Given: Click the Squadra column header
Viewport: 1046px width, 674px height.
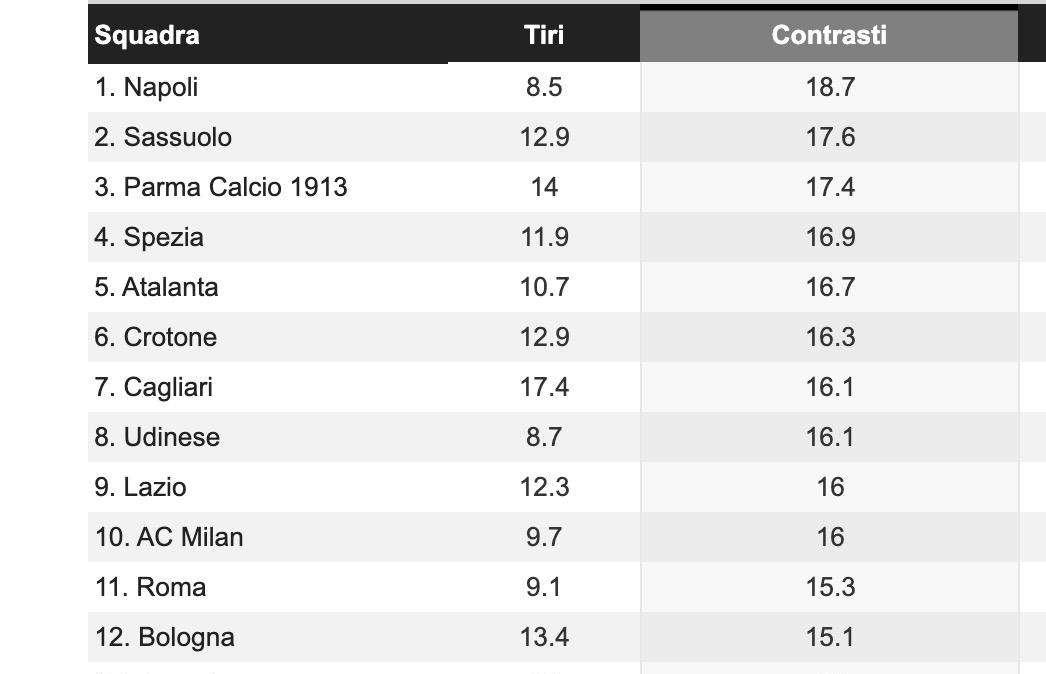Looking at the screenshot, I should tap(147, 35).
